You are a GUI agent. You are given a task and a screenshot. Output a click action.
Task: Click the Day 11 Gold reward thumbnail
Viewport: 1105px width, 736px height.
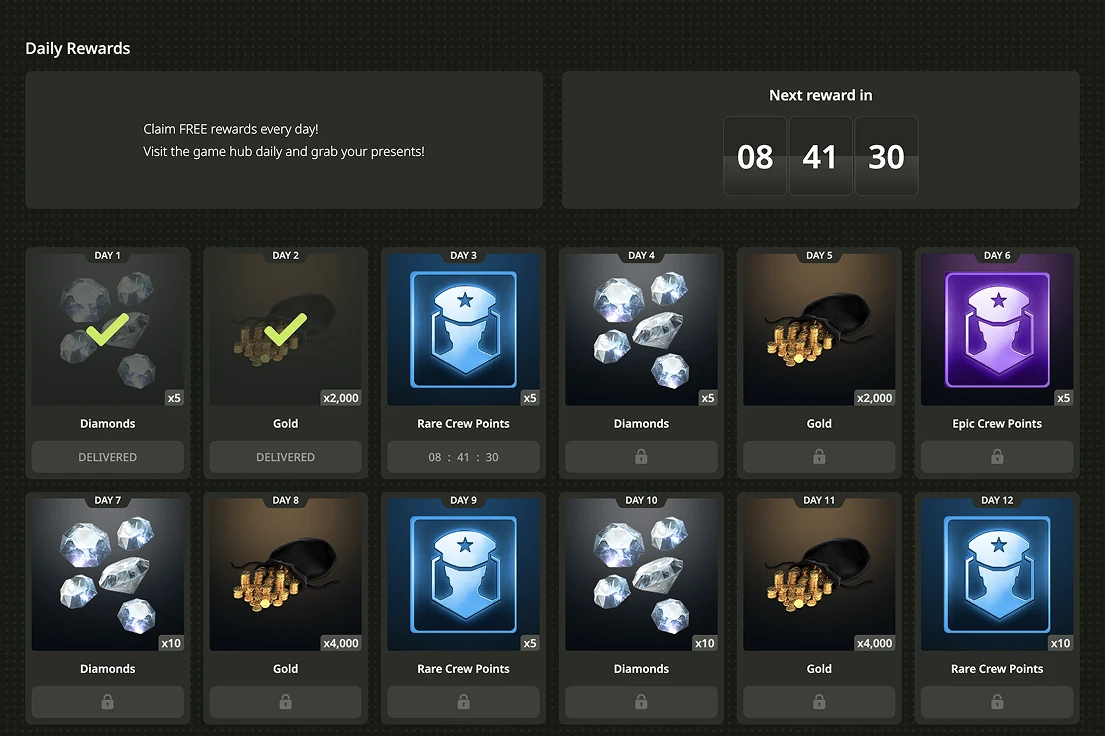(819, 575)
